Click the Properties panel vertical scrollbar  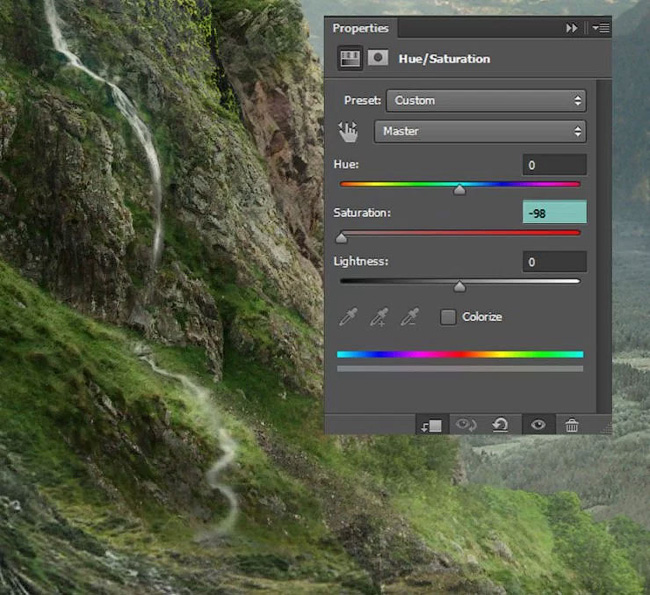pos(604,246)
